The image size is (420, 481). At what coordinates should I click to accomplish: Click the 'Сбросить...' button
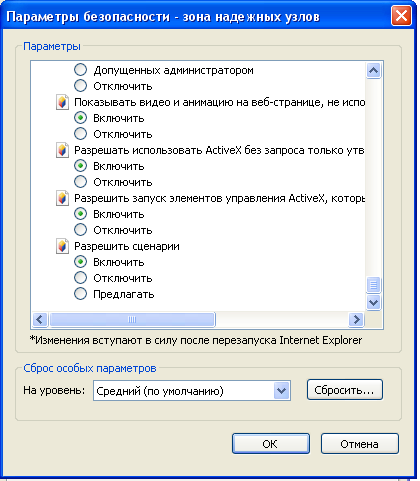click(x=344, y=390)
